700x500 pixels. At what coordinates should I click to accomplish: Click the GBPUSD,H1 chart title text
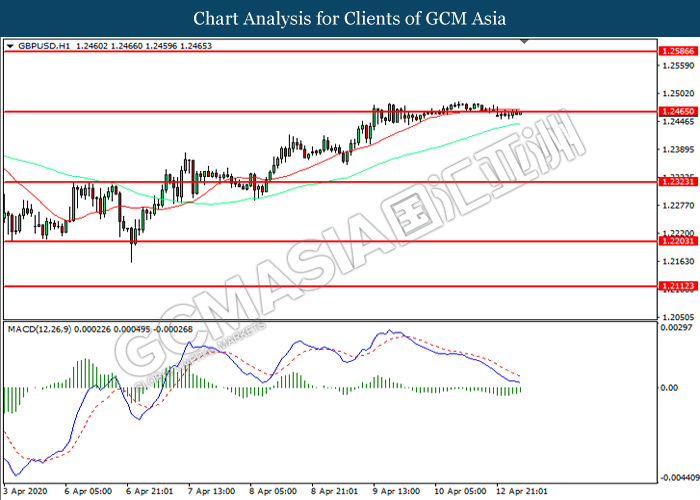44,46
